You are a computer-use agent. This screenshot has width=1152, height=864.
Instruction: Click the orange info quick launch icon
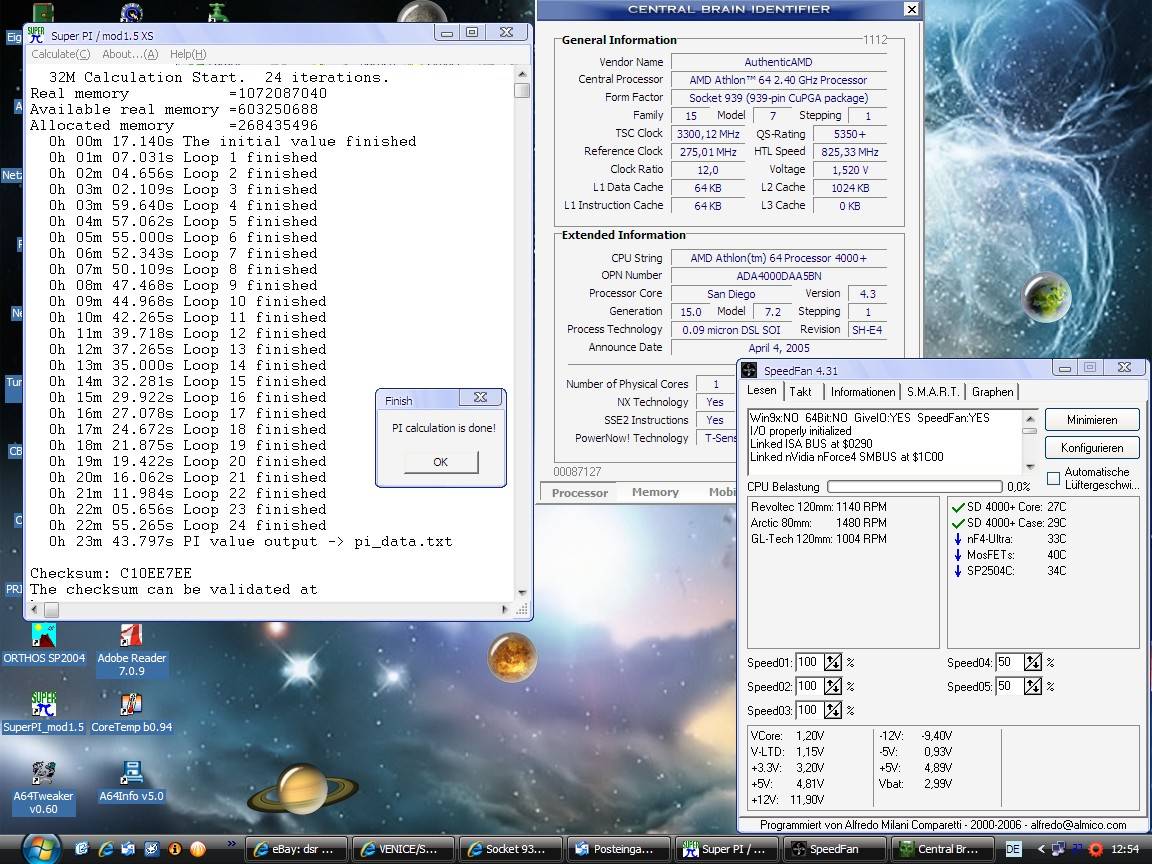pyautogui.click(x=175, y=849)
